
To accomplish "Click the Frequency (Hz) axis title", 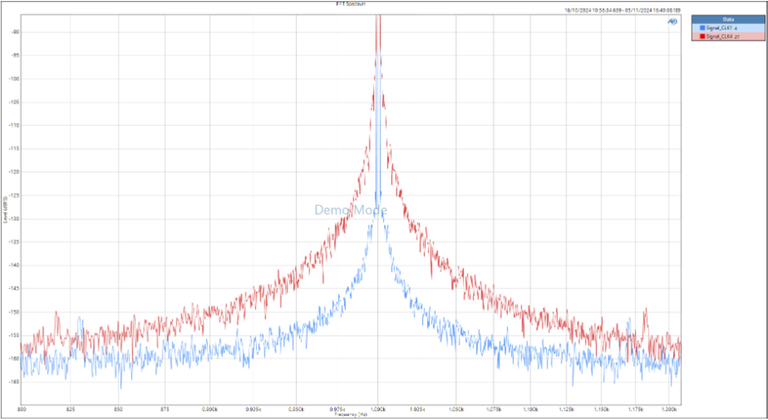I will pyautogui.click(x=351, y=414).
